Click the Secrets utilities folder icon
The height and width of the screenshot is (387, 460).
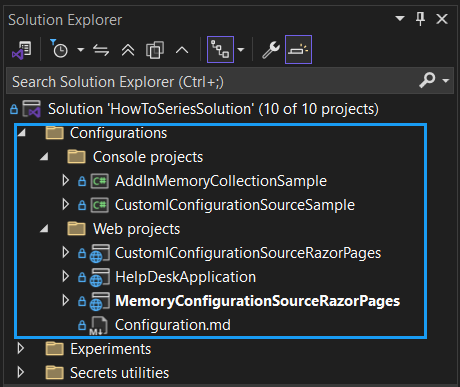(x=55, y=373)
